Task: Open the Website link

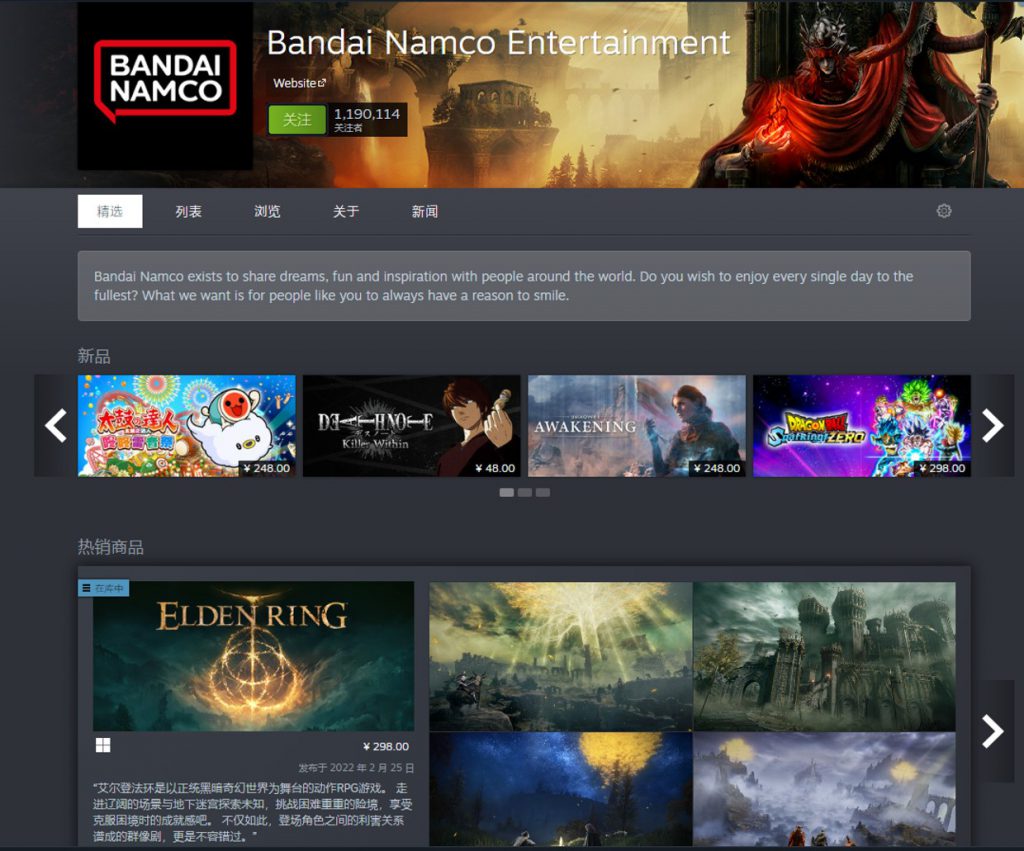Action: tap(295, 84)
